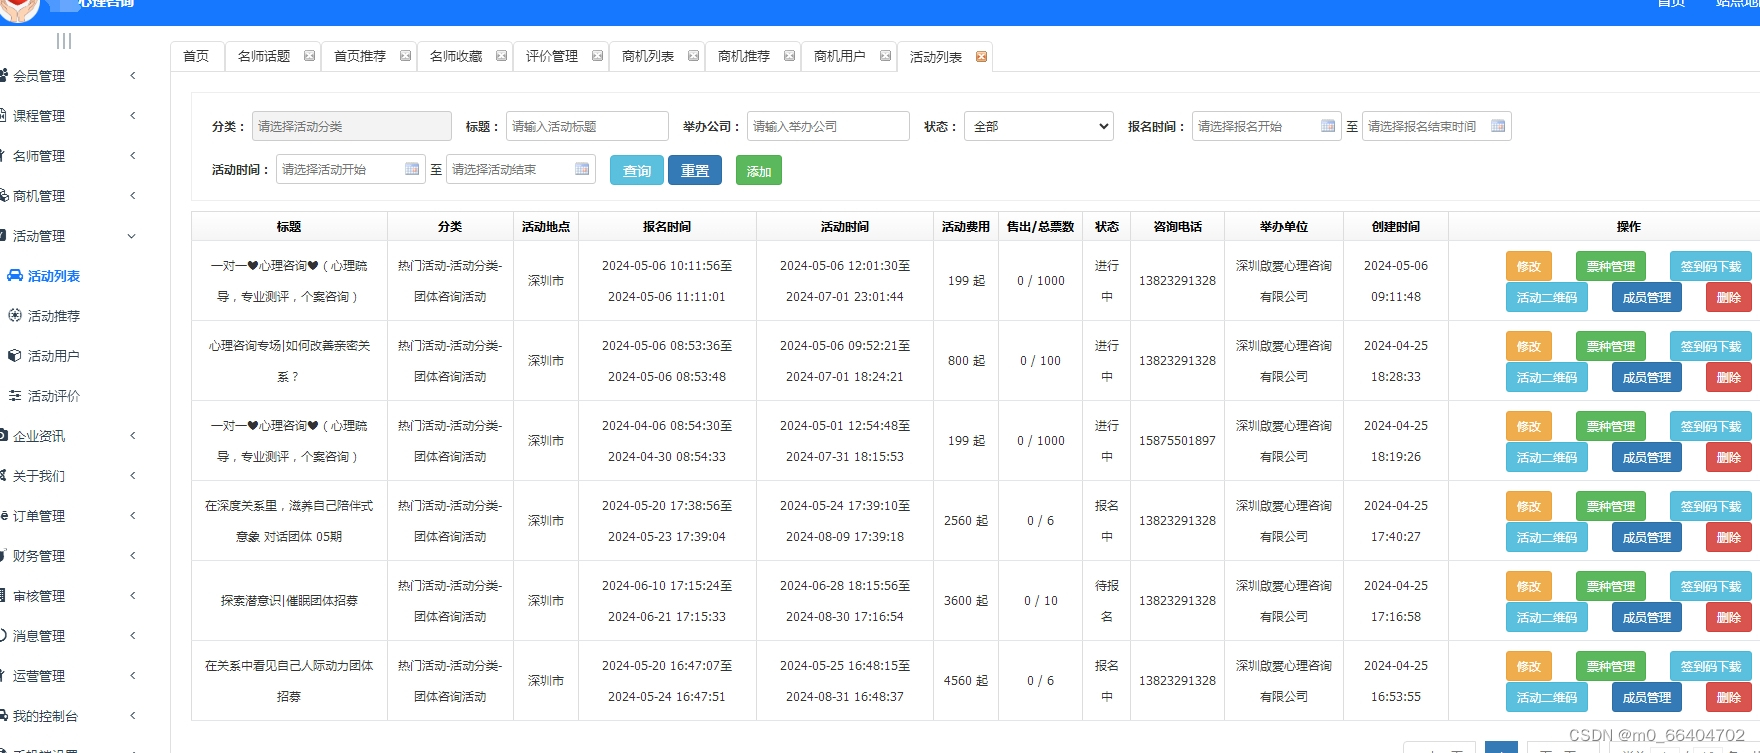Switch to the 名师话题 tab
Image resolution: width=1760 pixels, height=753 pixels.
coord(264,56)
